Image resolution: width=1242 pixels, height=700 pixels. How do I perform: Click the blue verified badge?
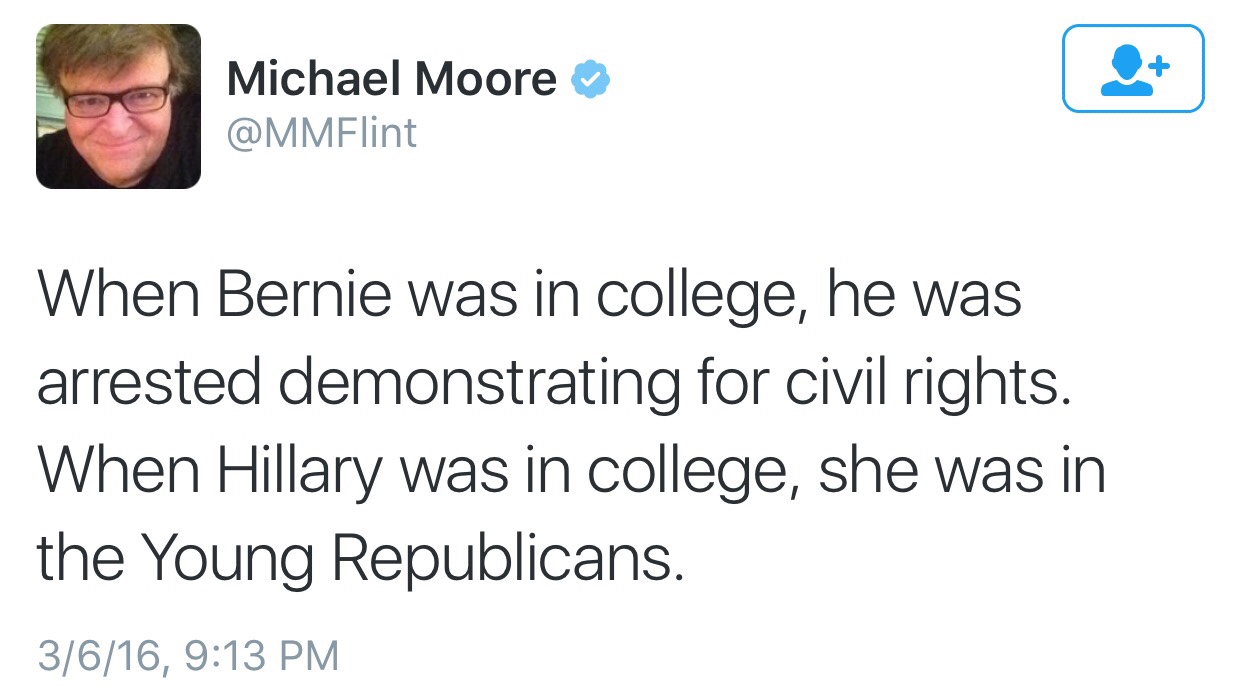click(x=590, y=79)
